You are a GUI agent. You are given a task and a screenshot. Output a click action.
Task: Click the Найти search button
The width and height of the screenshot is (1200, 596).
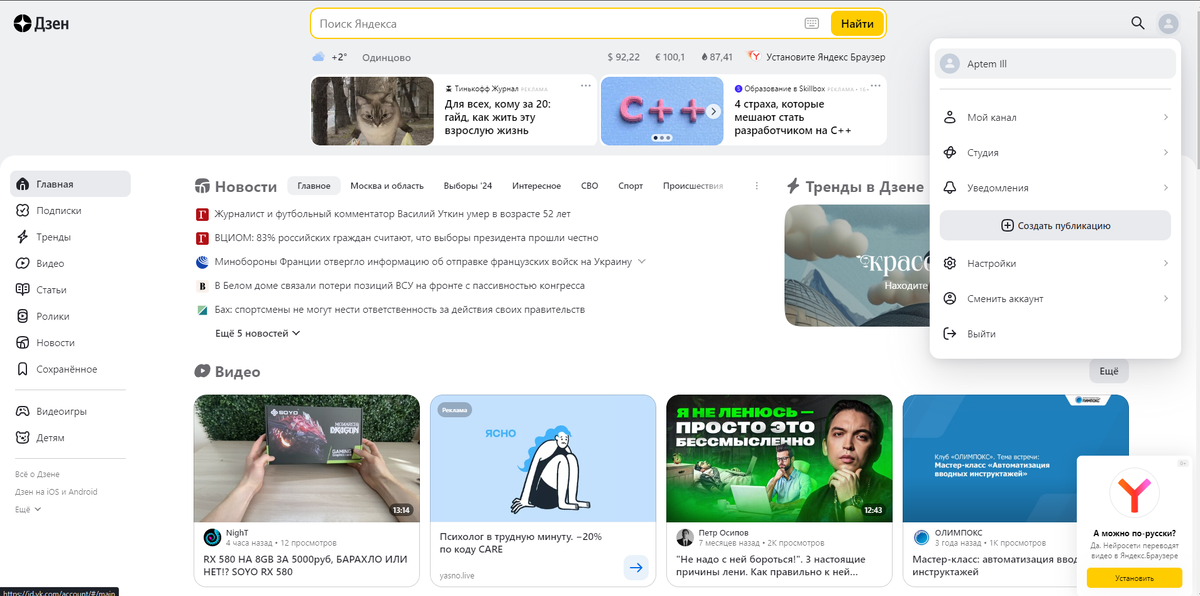[857, 23]
